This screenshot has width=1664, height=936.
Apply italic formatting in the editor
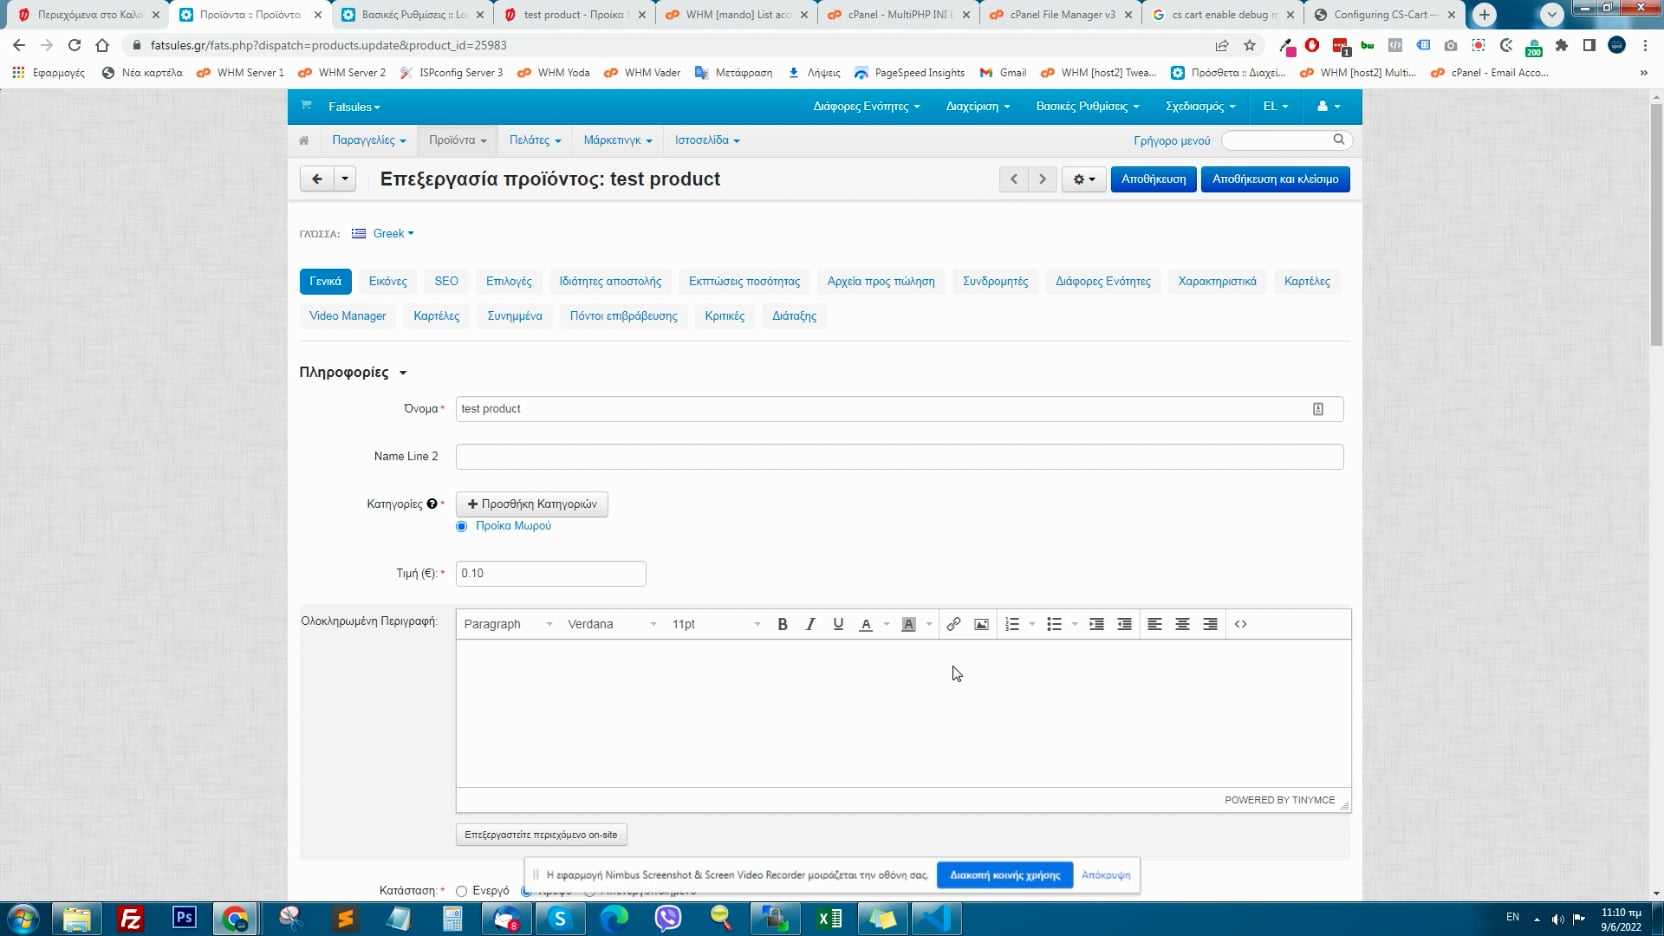tap(810, 624)
